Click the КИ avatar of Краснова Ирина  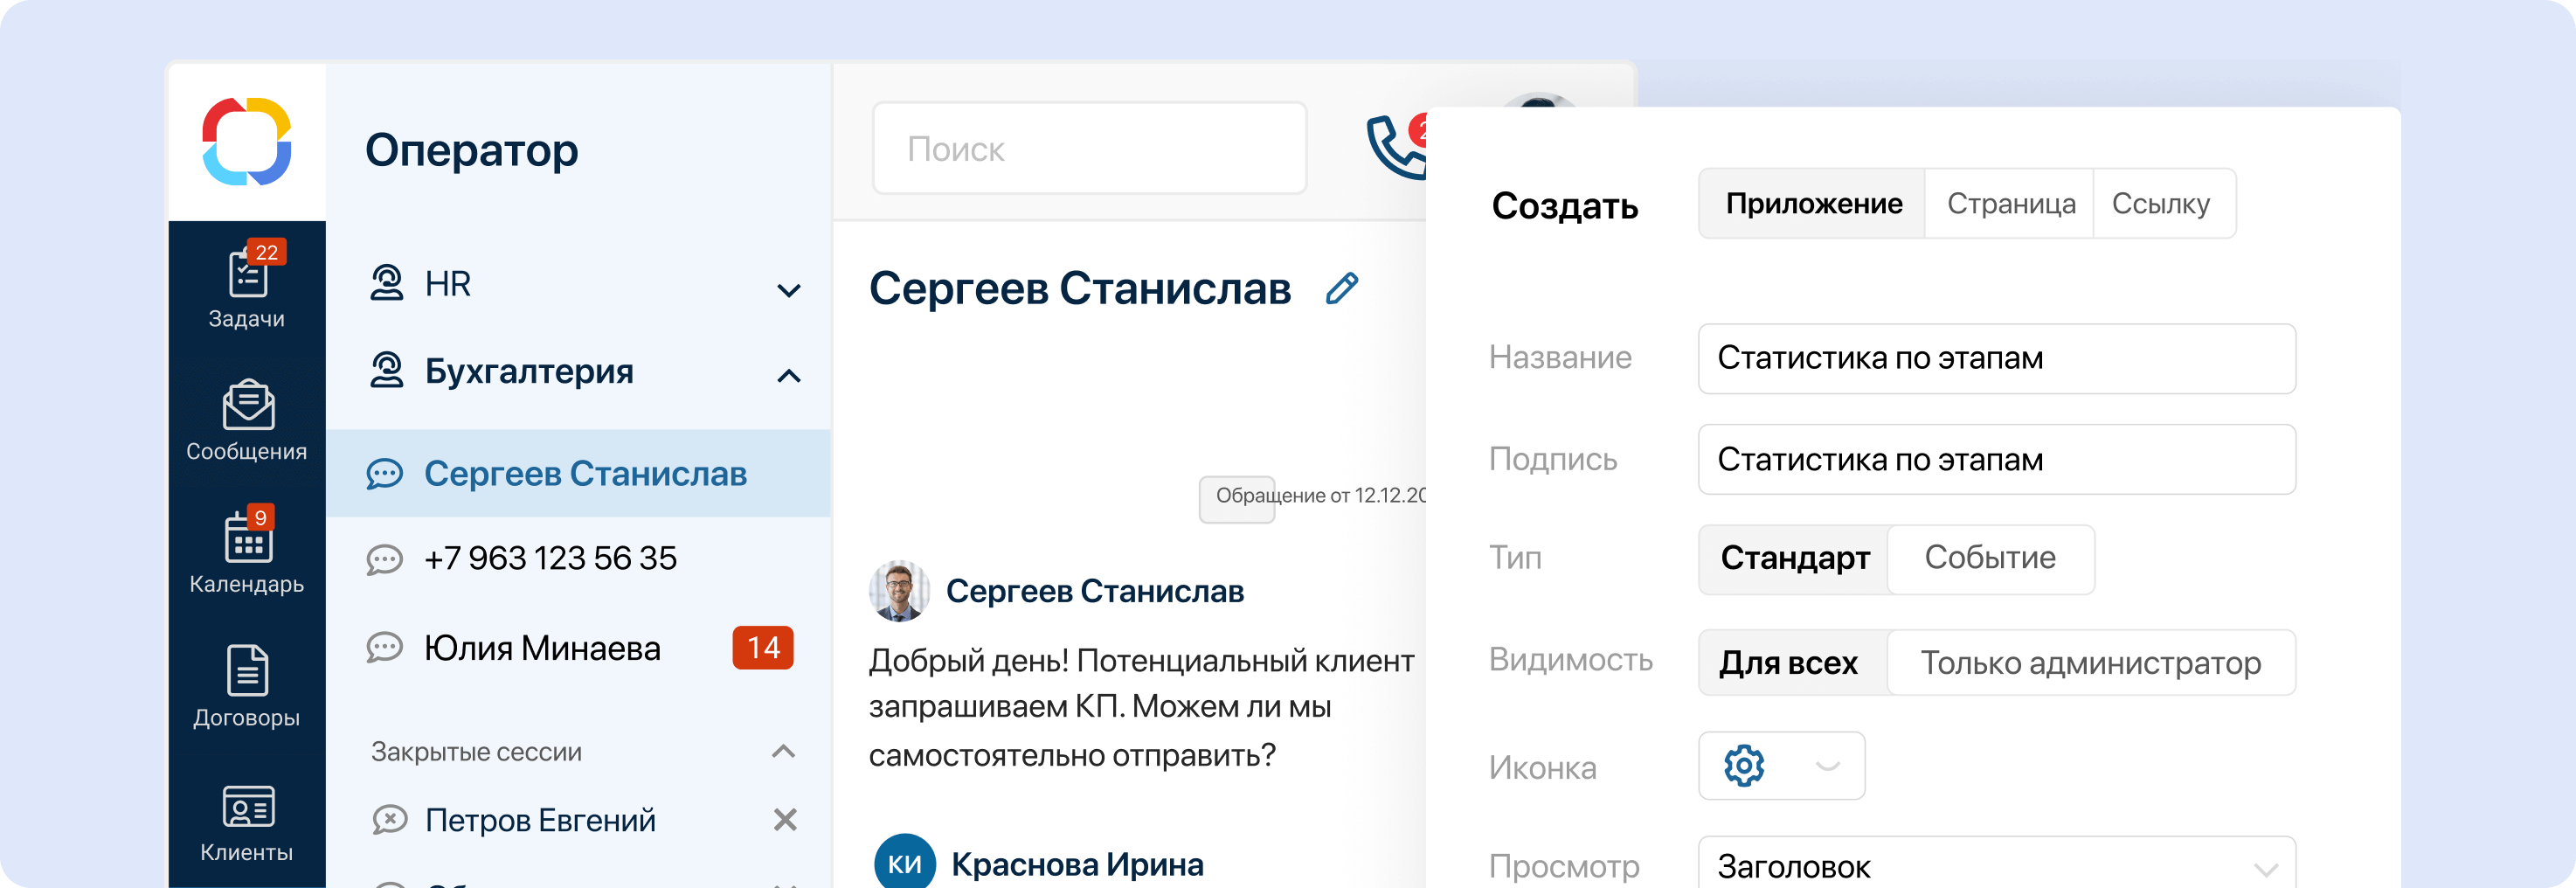905,862
